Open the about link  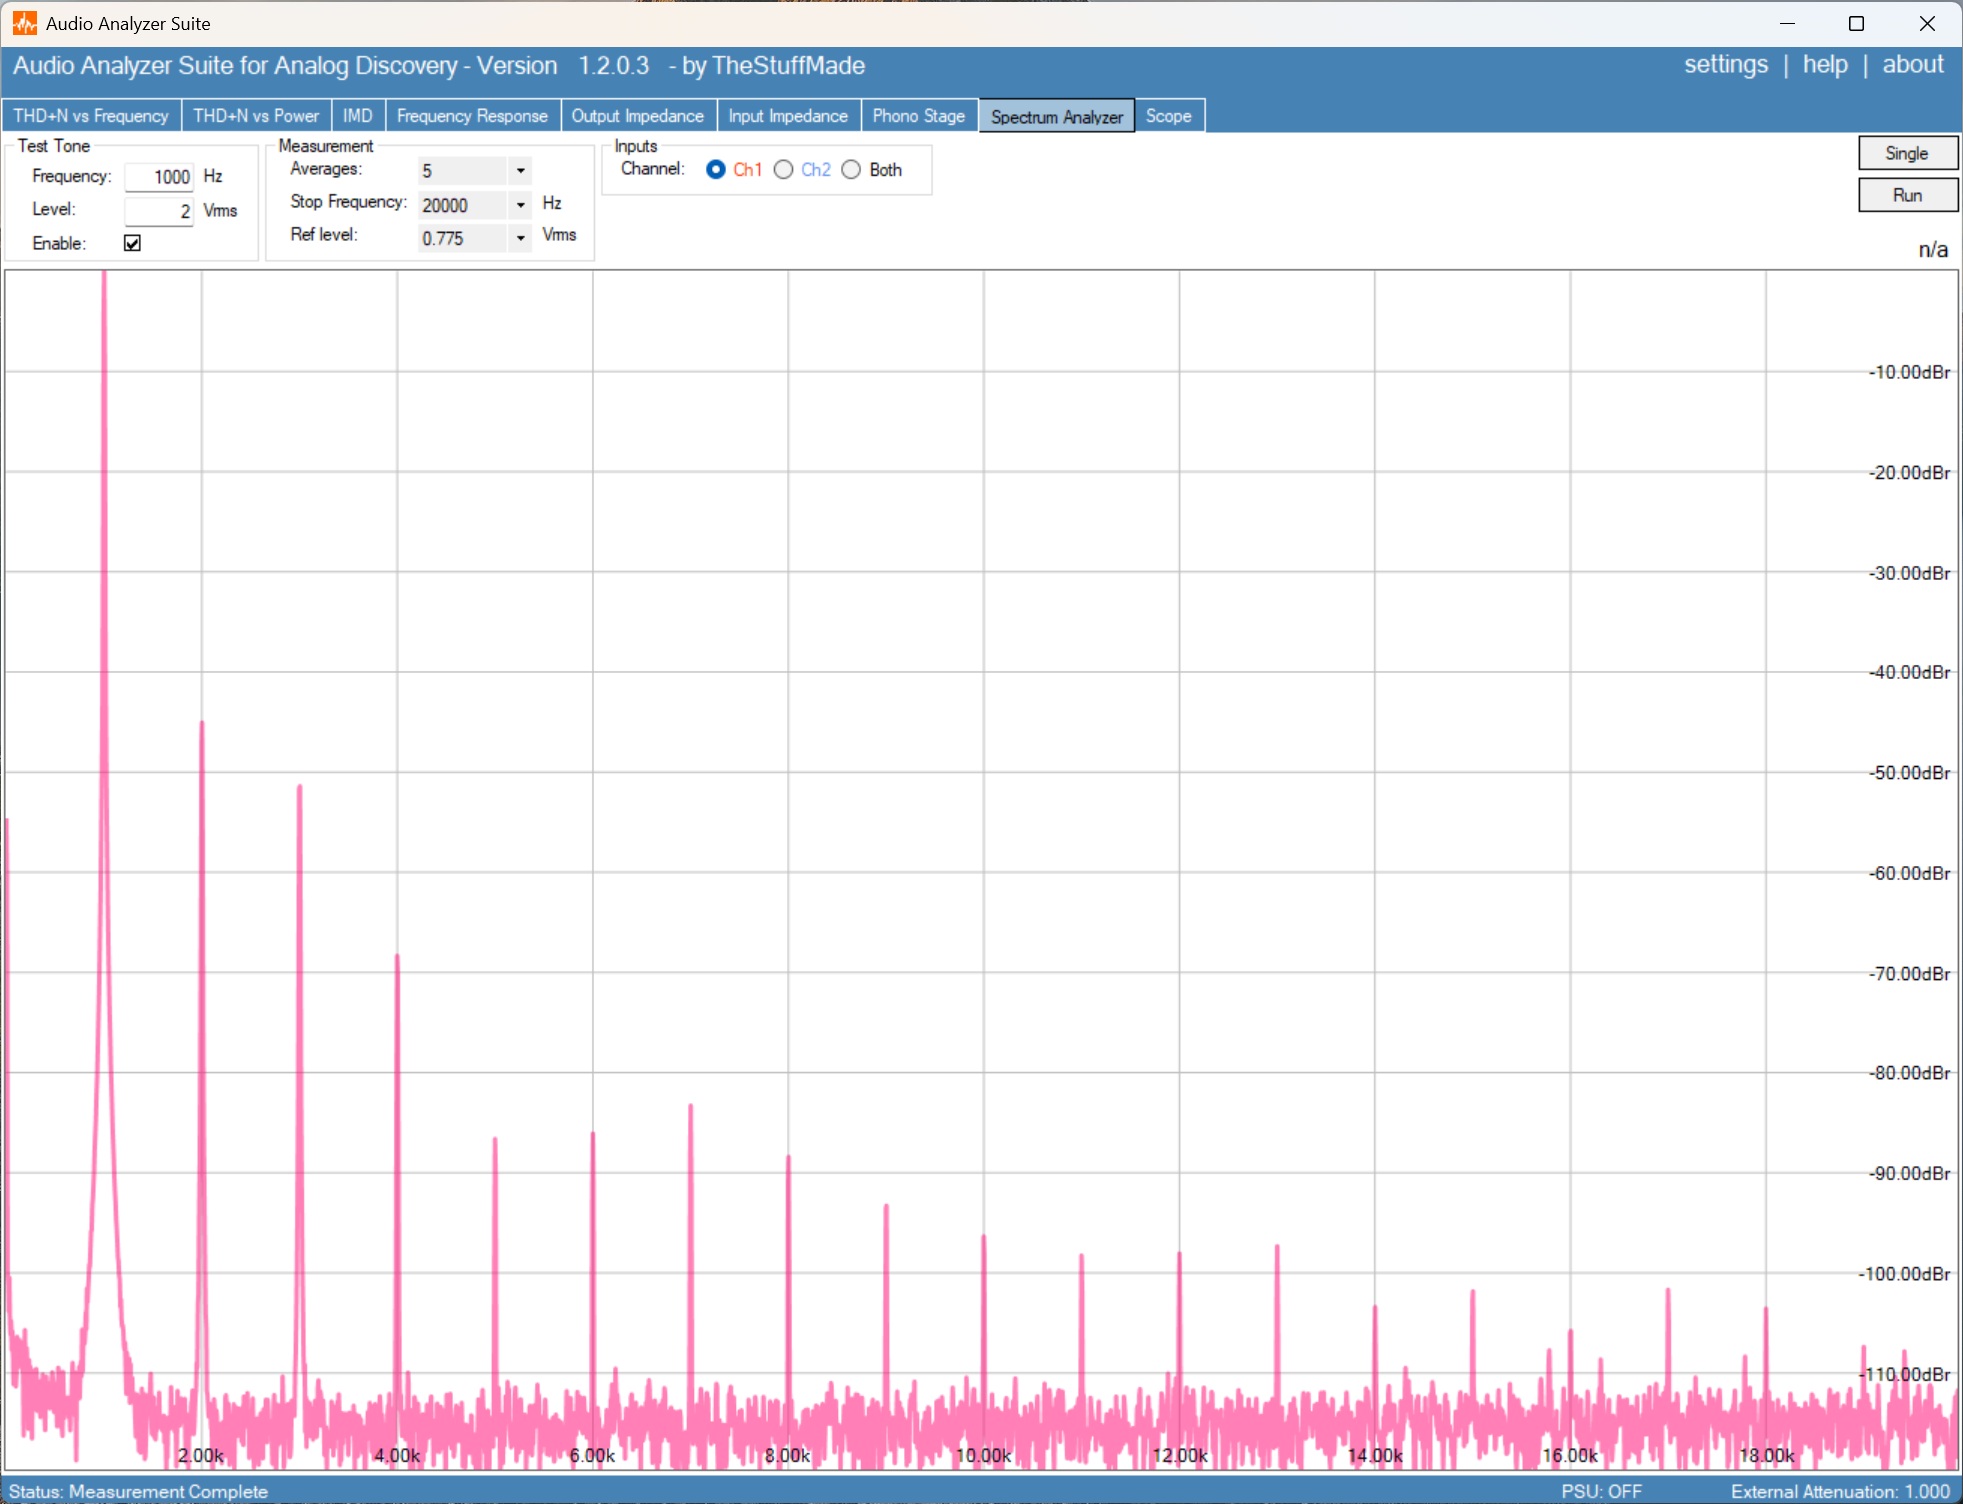pos(1913,65)
